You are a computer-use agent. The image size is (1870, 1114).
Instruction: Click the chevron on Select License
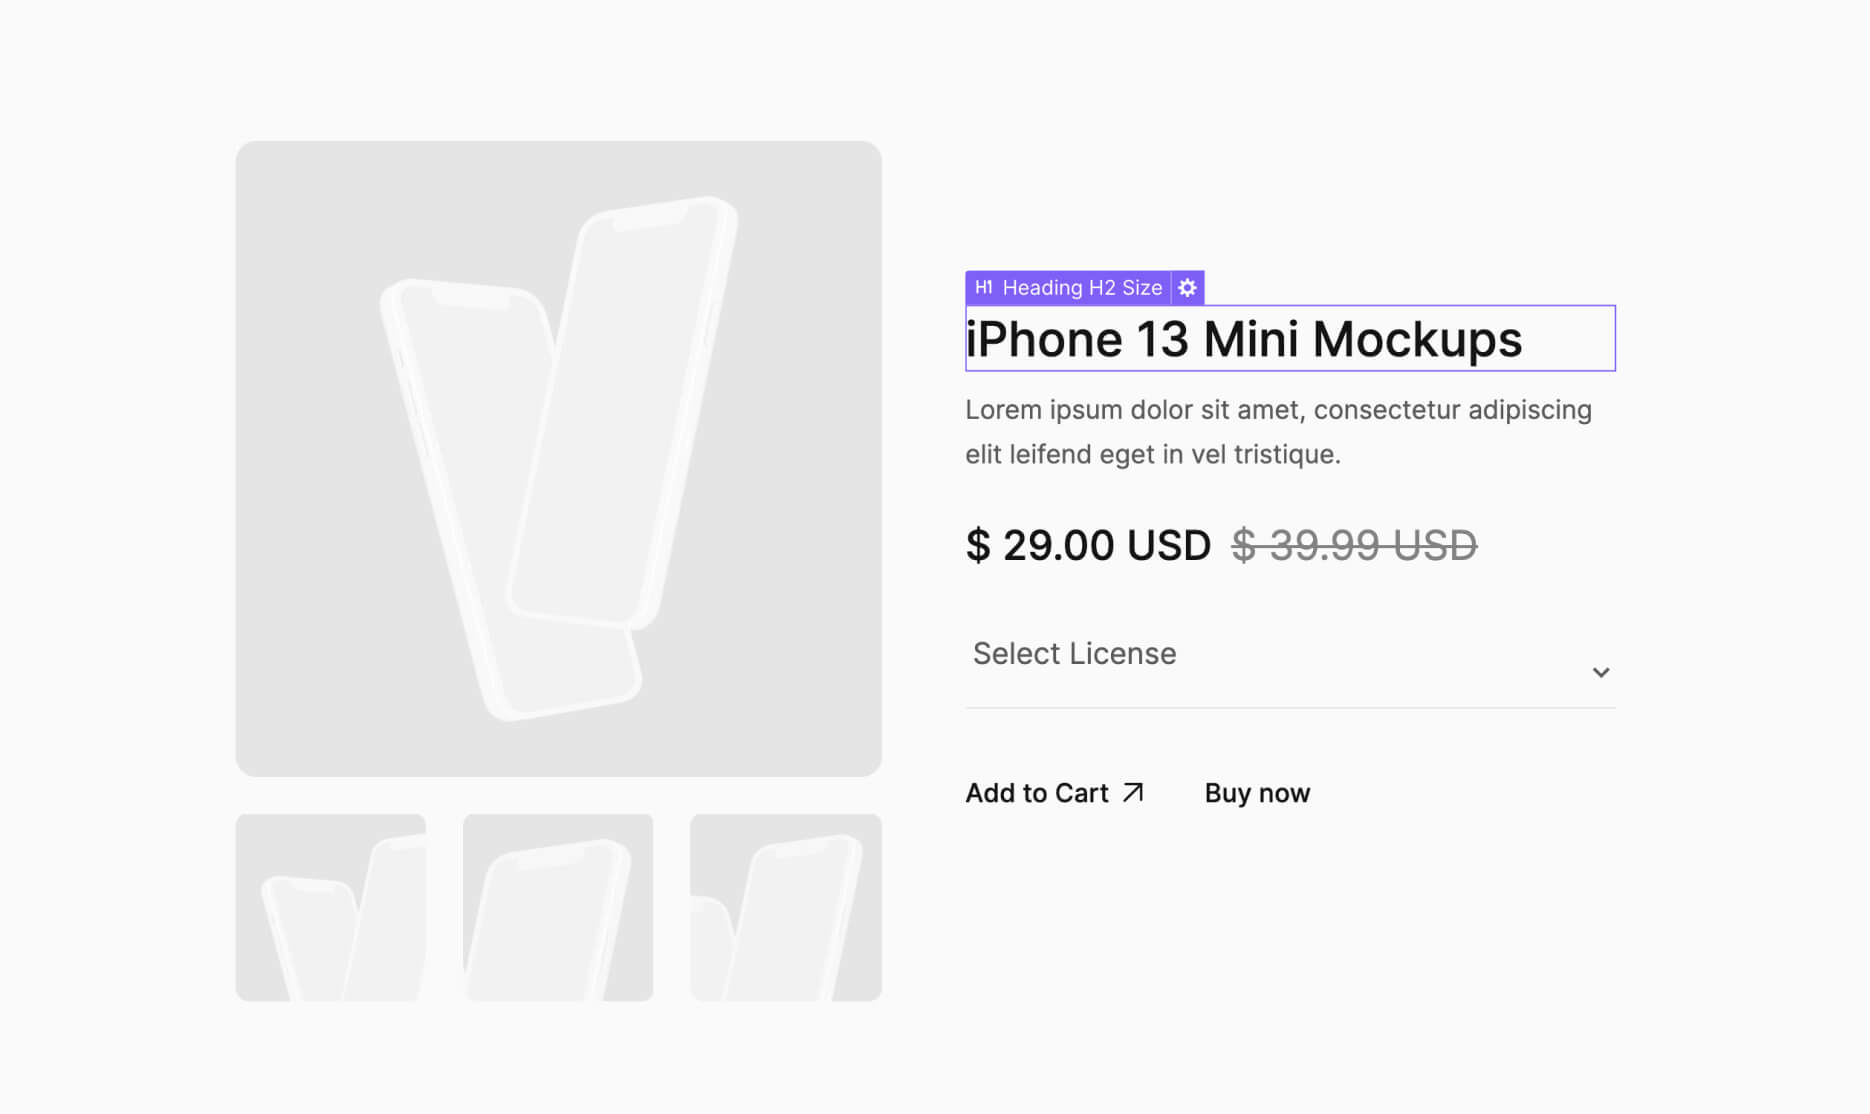[x=1601, y=672]
